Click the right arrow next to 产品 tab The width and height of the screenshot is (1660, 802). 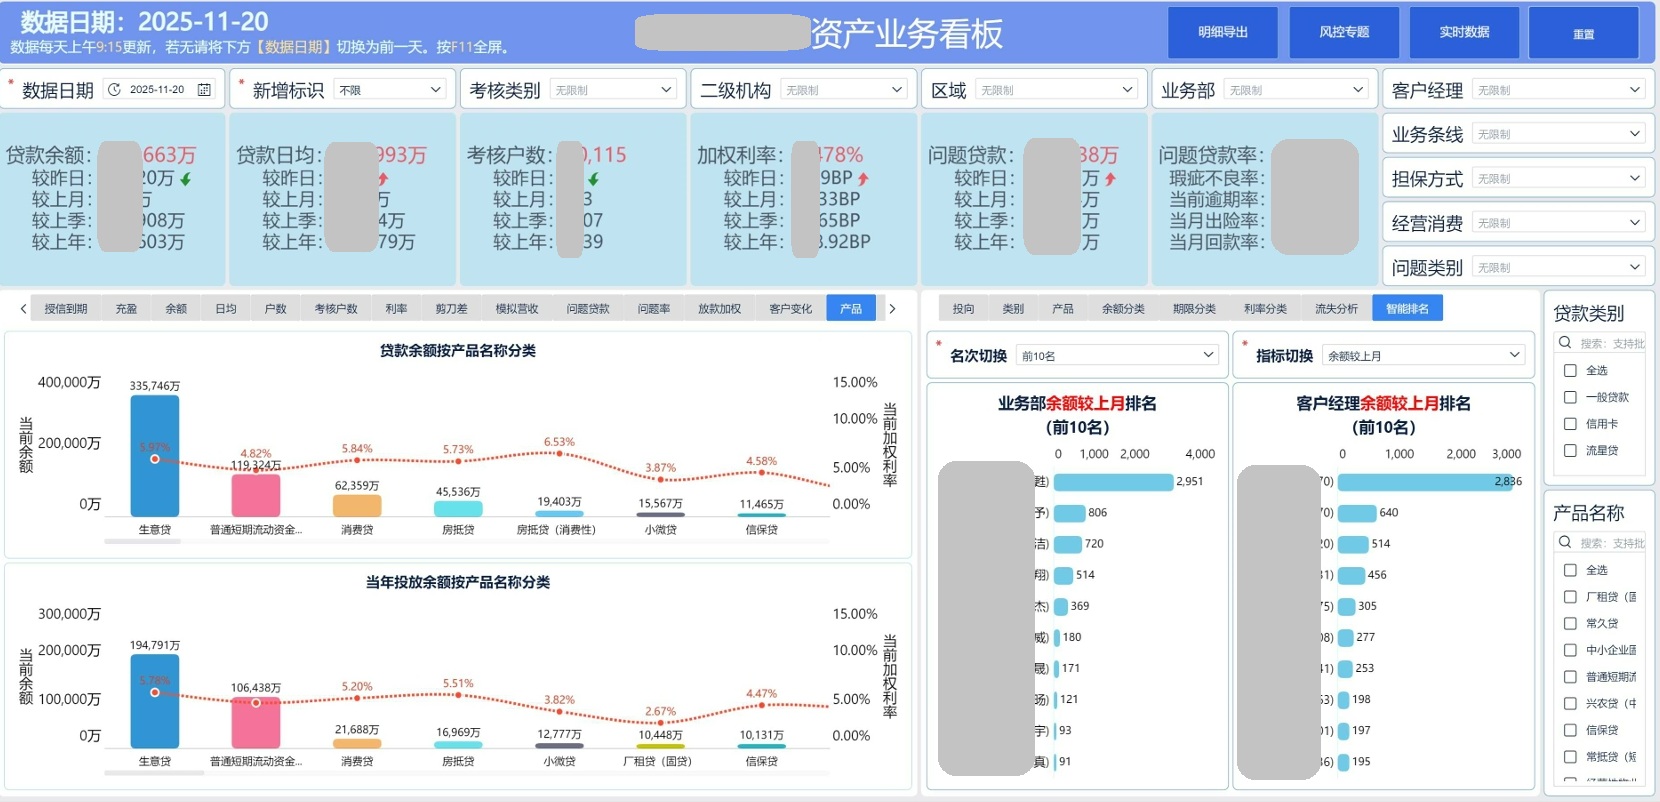click(892, 309)
